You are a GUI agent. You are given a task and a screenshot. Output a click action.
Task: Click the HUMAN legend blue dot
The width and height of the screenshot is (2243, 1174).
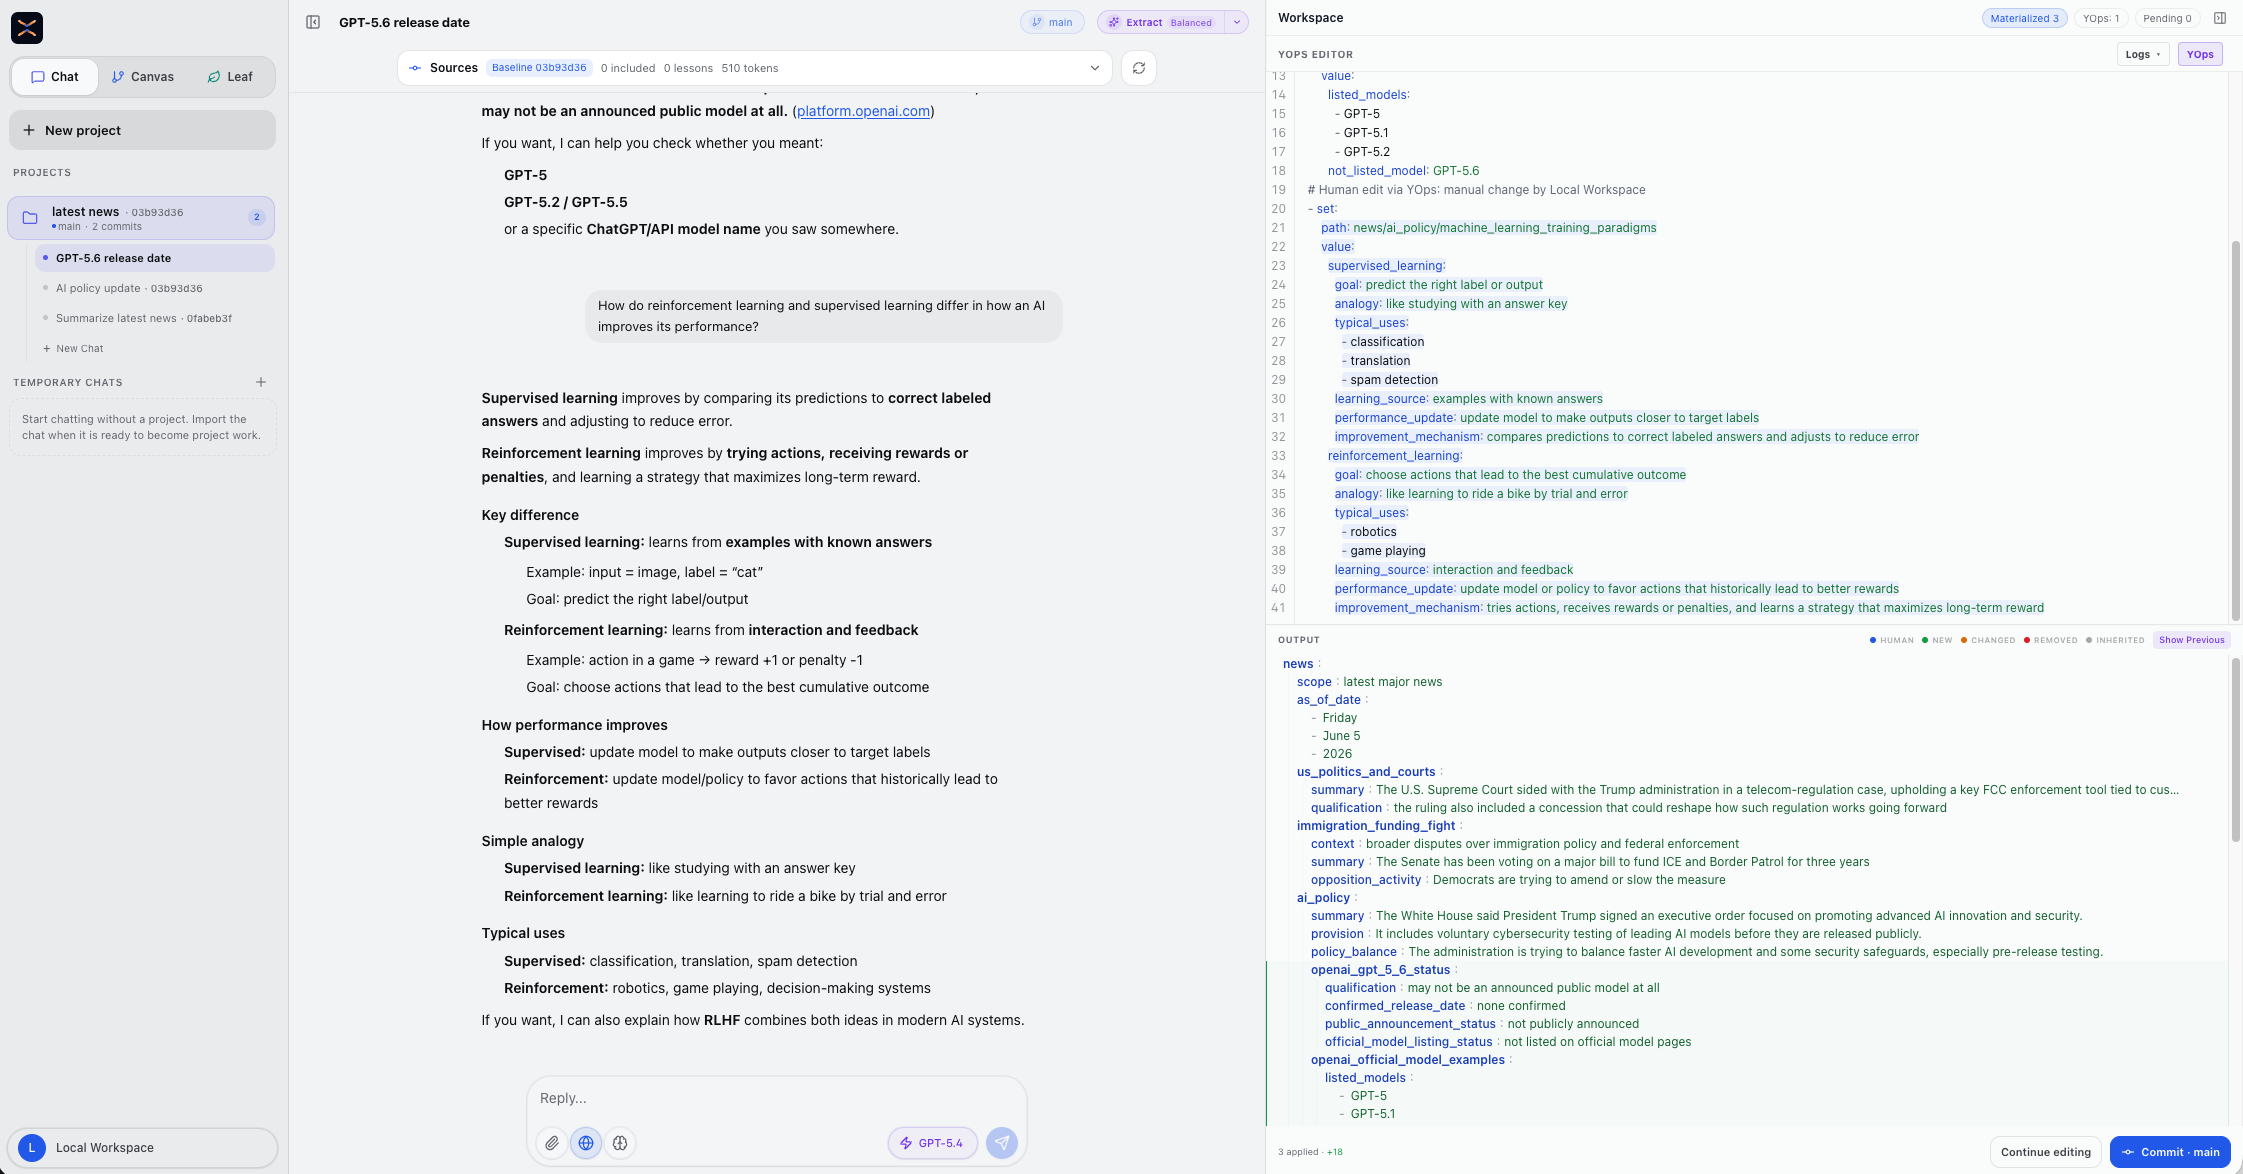[x=1873, y=640]
